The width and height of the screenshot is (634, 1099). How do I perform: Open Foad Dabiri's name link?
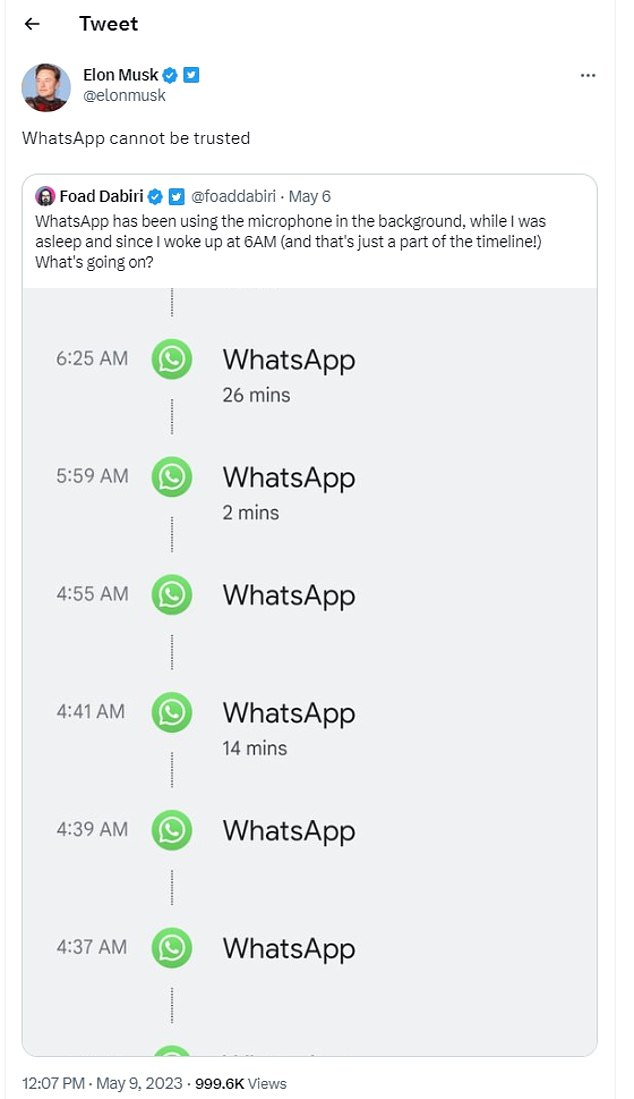pyautogui.click(x=101, y=195)
